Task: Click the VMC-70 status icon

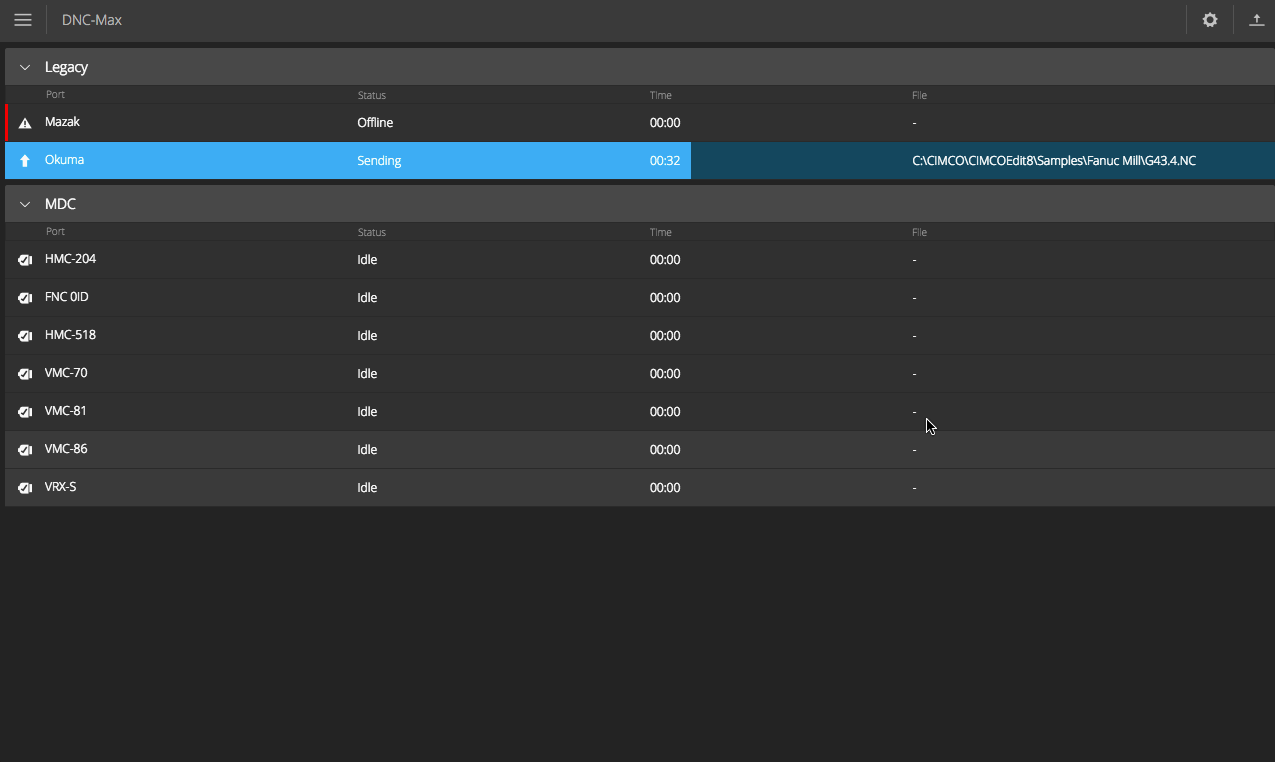Action: point(25,374)
